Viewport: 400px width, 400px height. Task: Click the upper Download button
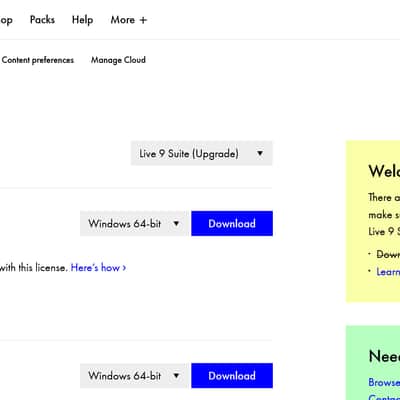[x=232, y=223]
